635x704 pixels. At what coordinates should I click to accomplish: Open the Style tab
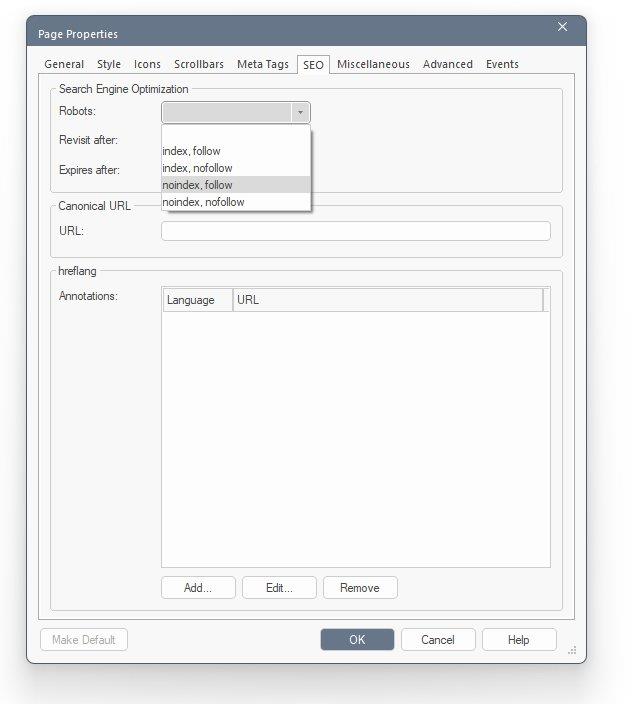(109, 64)
